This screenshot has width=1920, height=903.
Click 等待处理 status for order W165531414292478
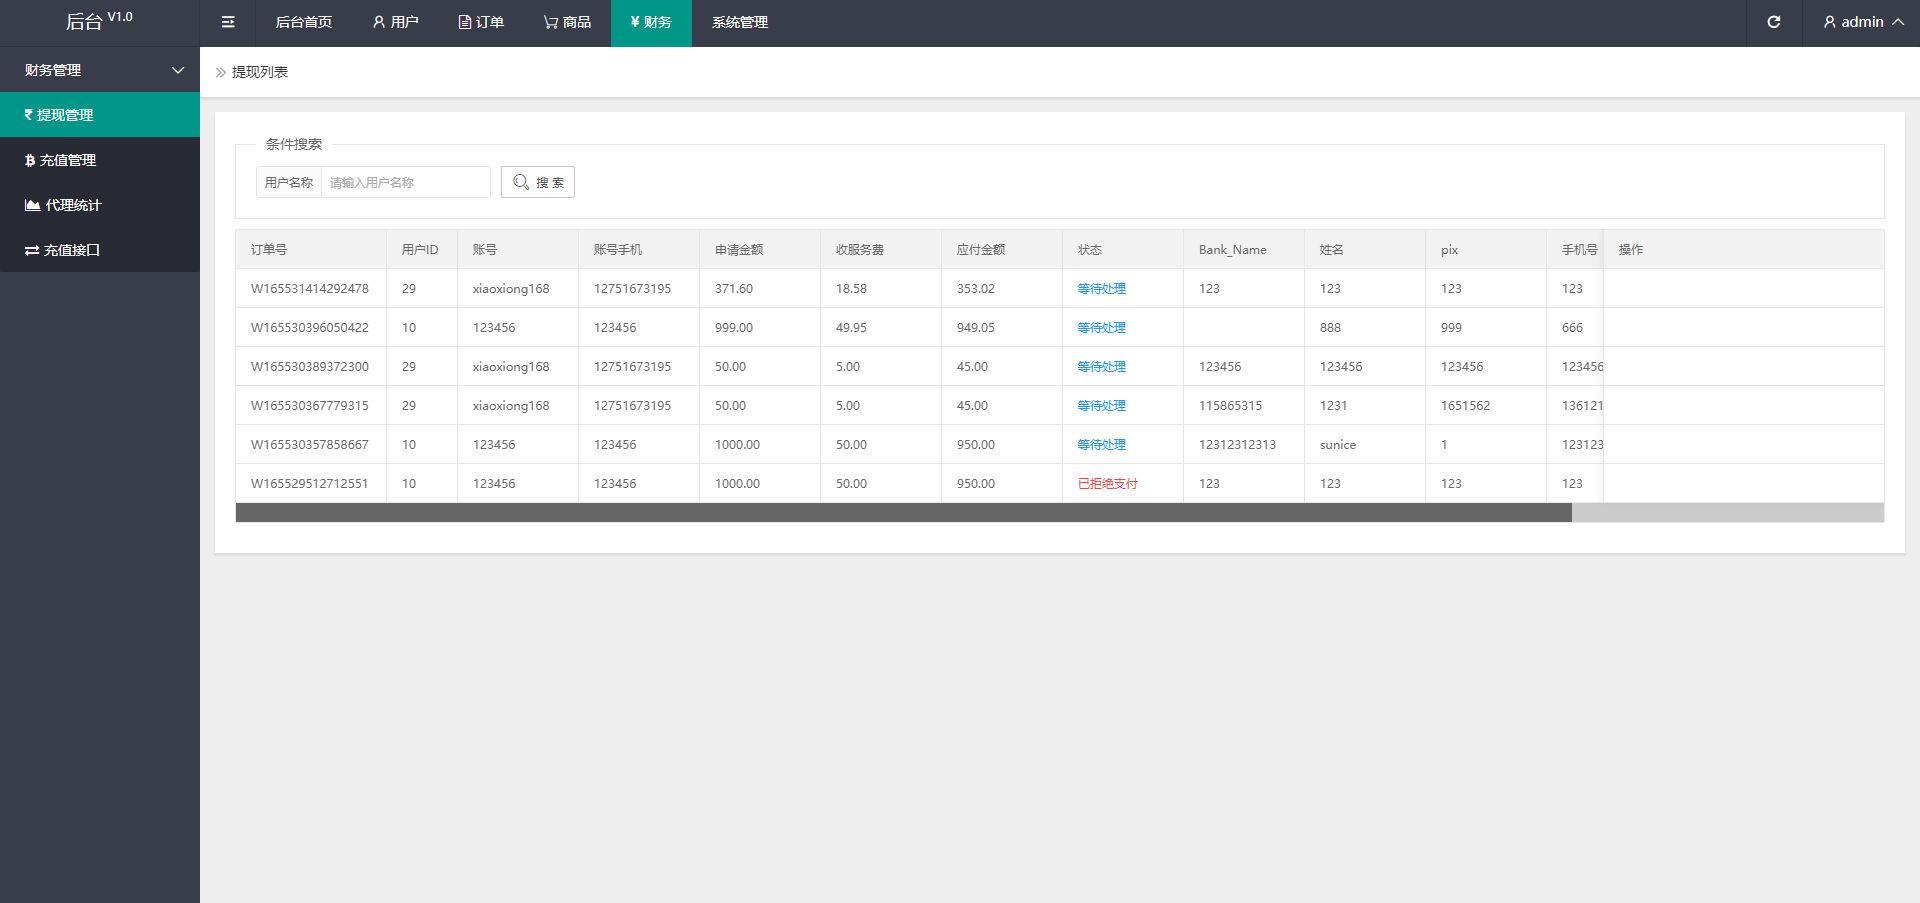(x=1101, y=289)
